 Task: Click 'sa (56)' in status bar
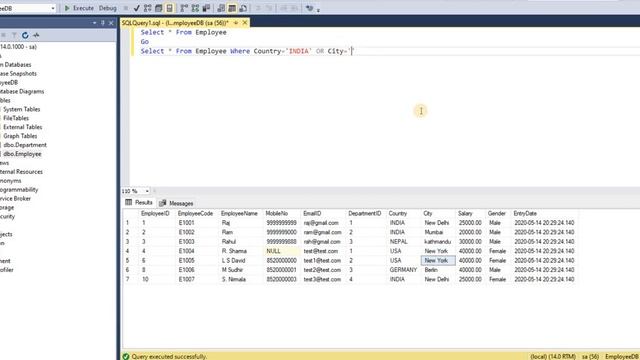[x=590, y=356]
